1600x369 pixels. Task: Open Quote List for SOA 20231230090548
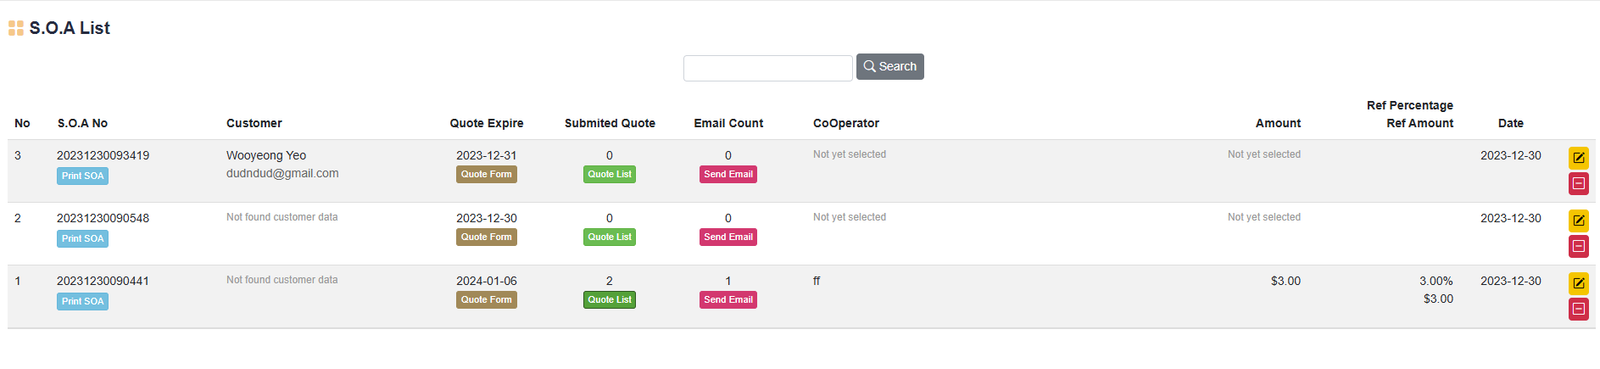point(609,237)
